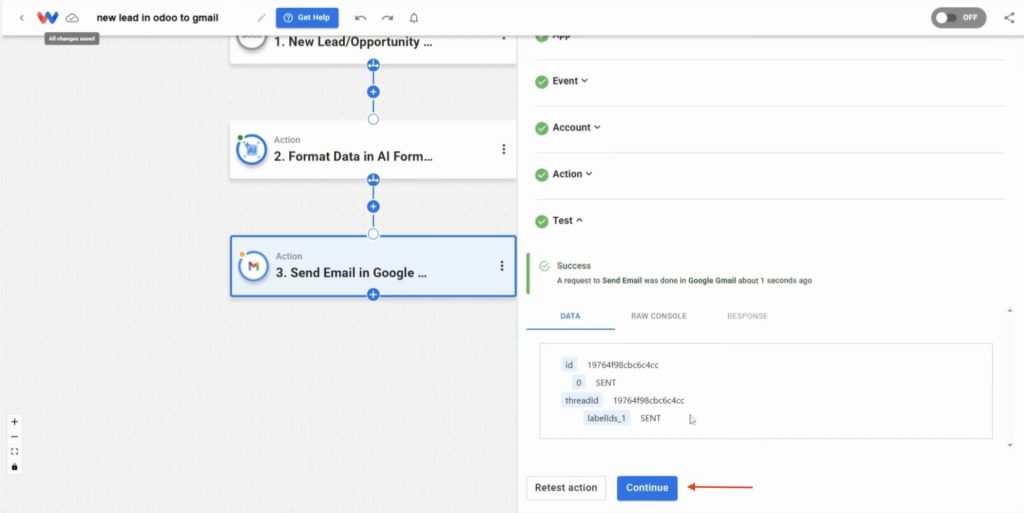Open the notifications bell
The image size is (1024, 513).
click(413, 18)
